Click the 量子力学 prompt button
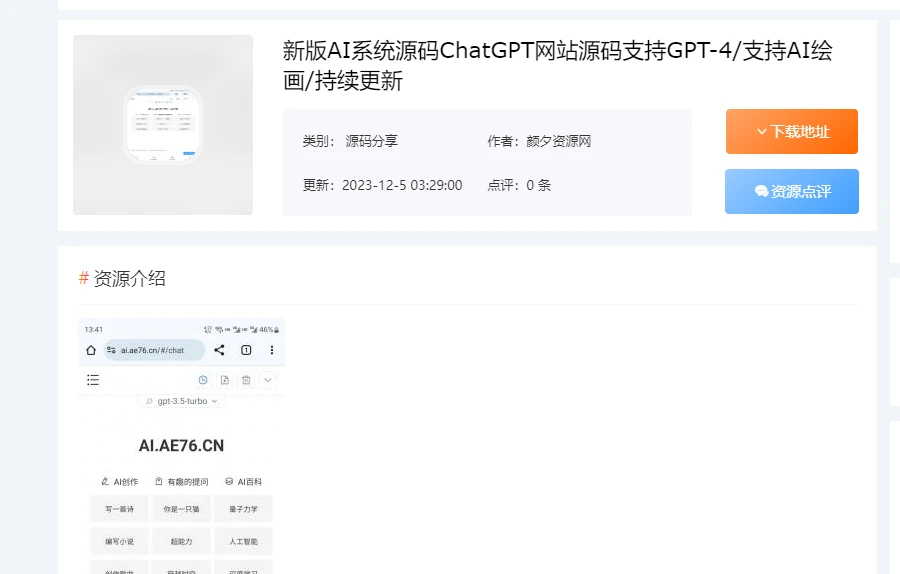Image resolution: width=900 pixels, height=574 pixels. coord(243,508)
